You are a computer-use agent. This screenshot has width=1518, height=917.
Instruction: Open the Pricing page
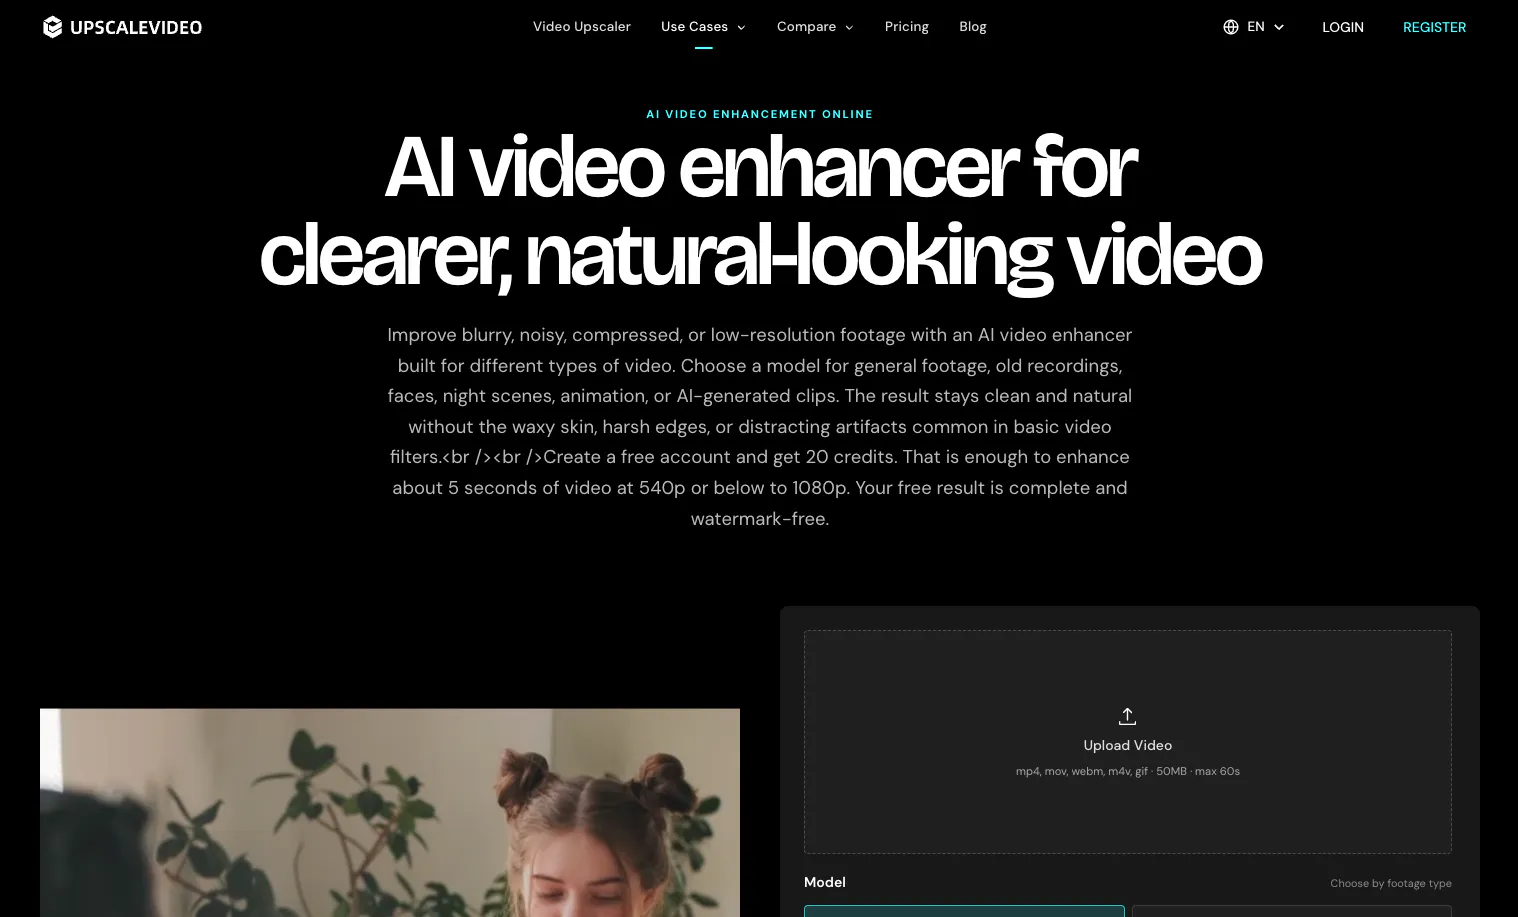907,27
